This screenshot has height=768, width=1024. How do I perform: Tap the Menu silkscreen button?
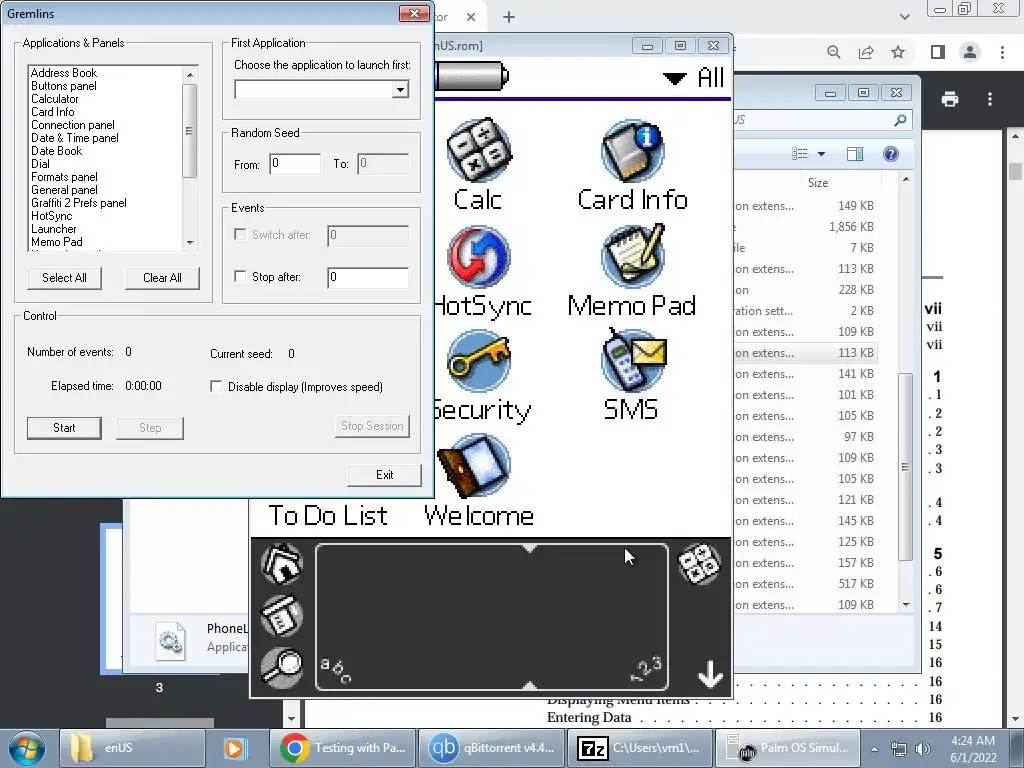coord(281,615)
